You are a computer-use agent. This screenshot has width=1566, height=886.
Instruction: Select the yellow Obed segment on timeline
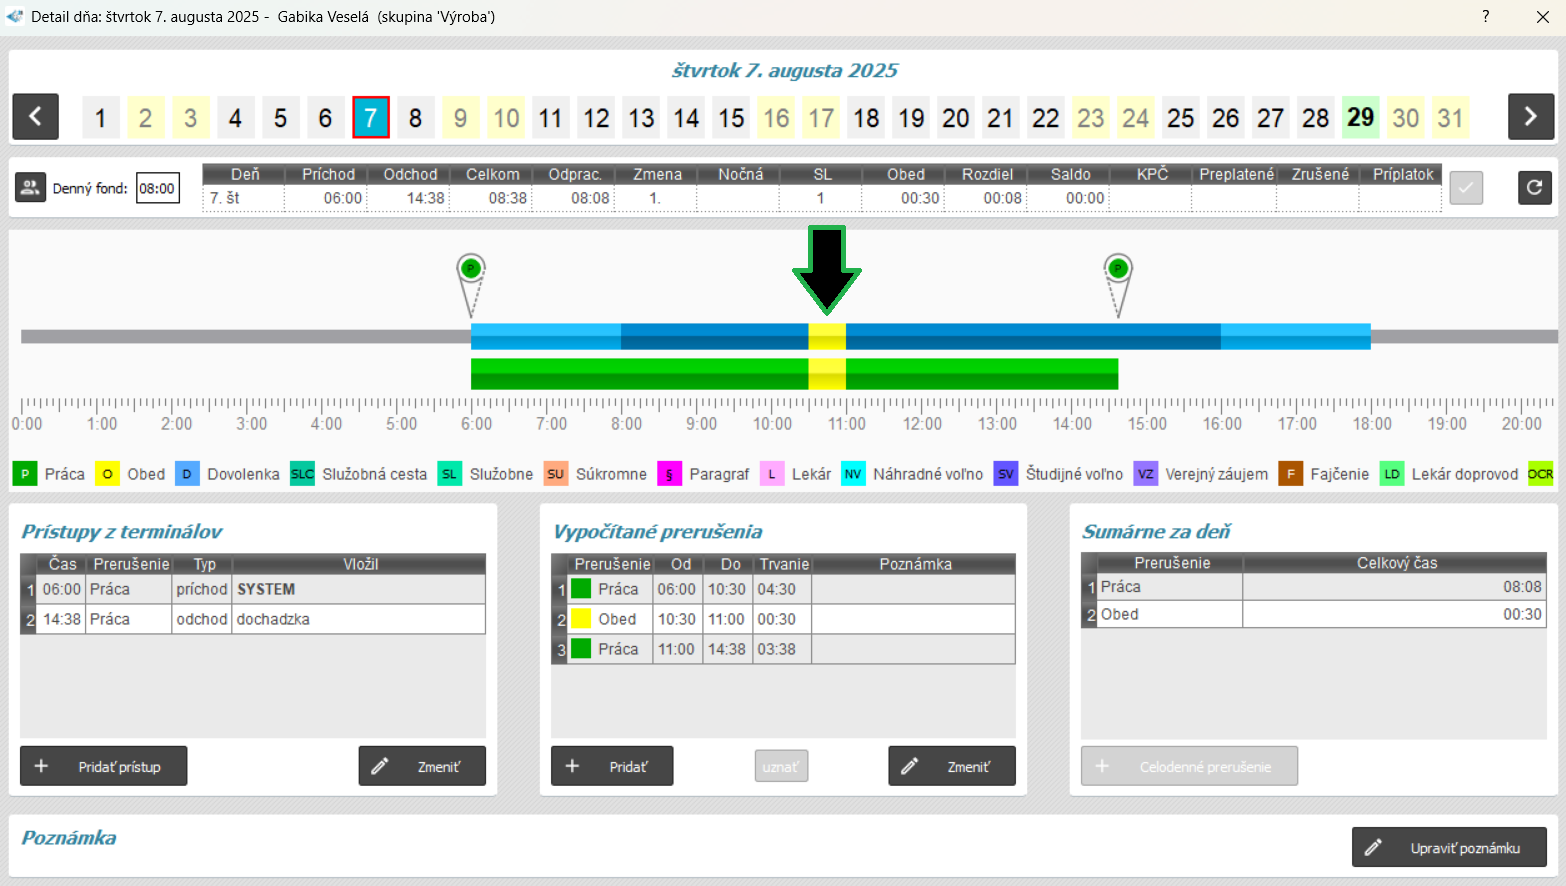click(x=827, y=337)
